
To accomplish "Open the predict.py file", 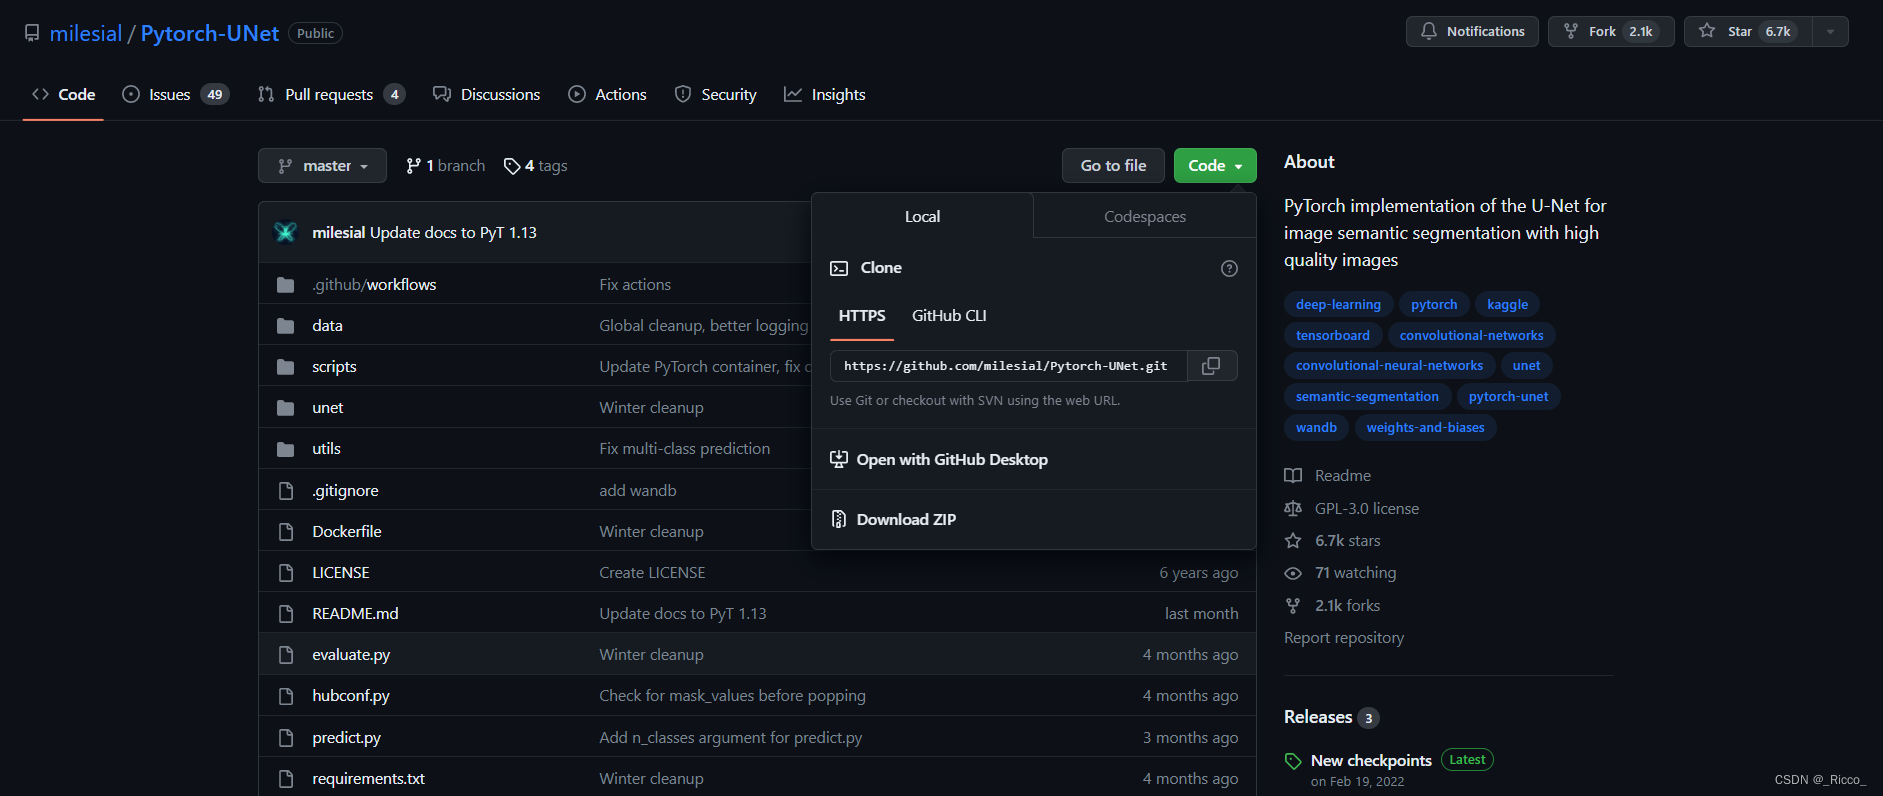I will click(x=346, y=738).
